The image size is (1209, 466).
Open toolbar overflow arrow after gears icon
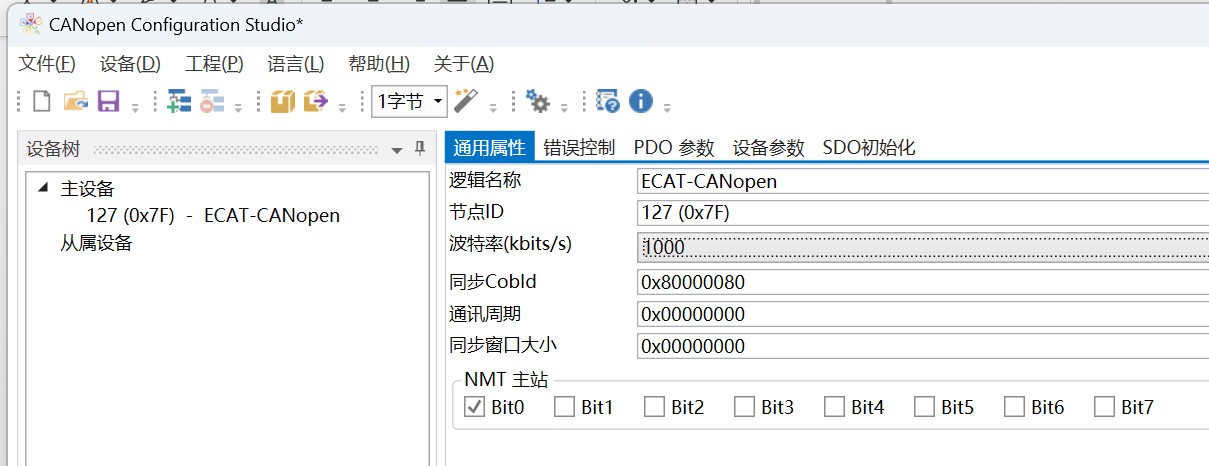coord(564,107)
